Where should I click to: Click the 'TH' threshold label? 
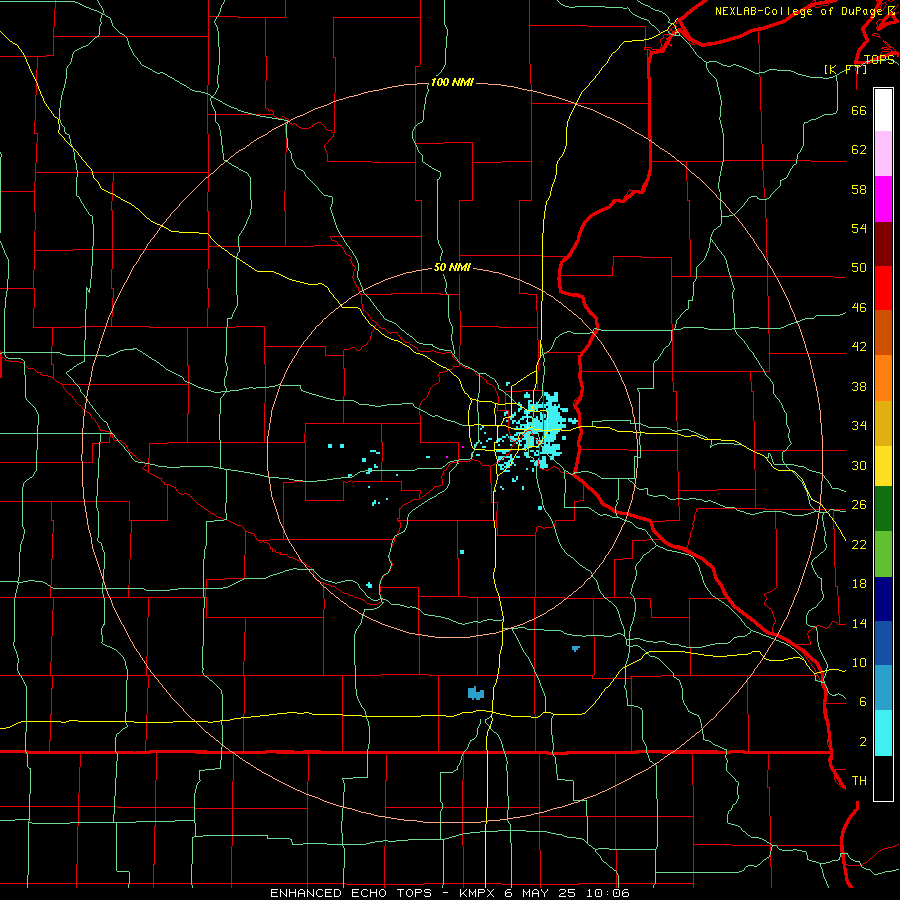859,781
